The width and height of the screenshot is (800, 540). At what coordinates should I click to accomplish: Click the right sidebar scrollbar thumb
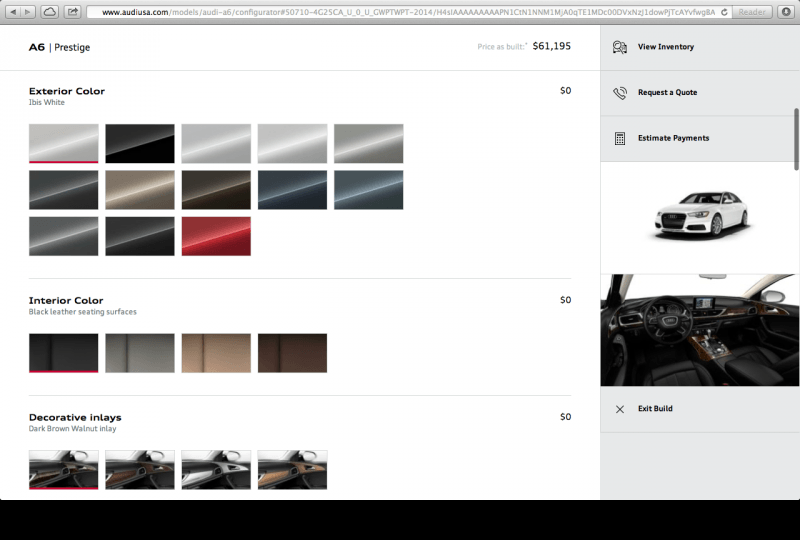(x=796, y=139)
